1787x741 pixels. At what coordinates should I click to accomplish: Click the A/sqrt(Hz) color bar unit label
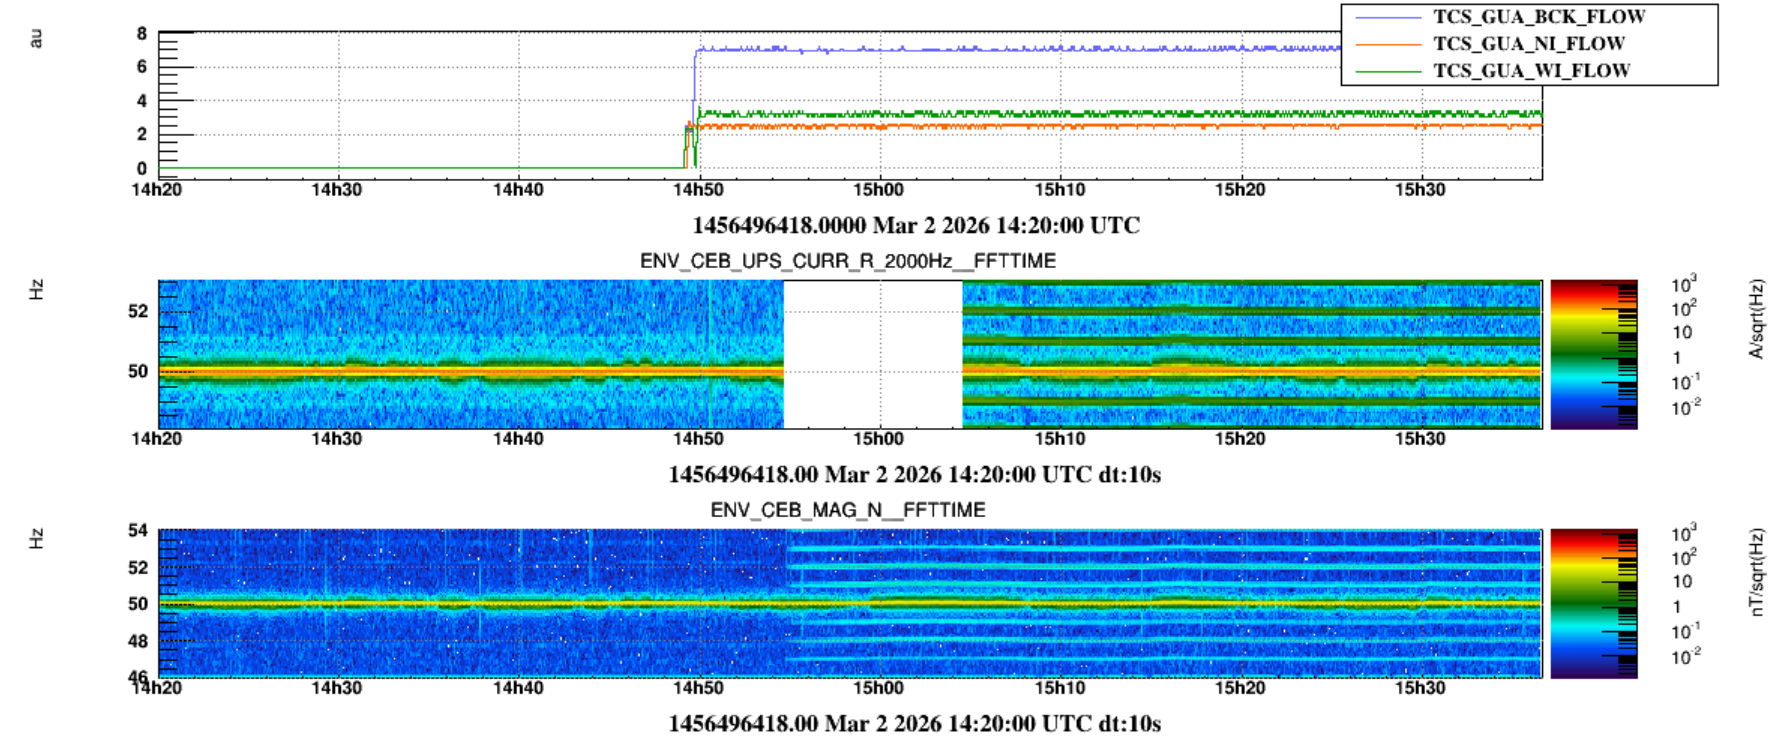(x=1755, y=320)
